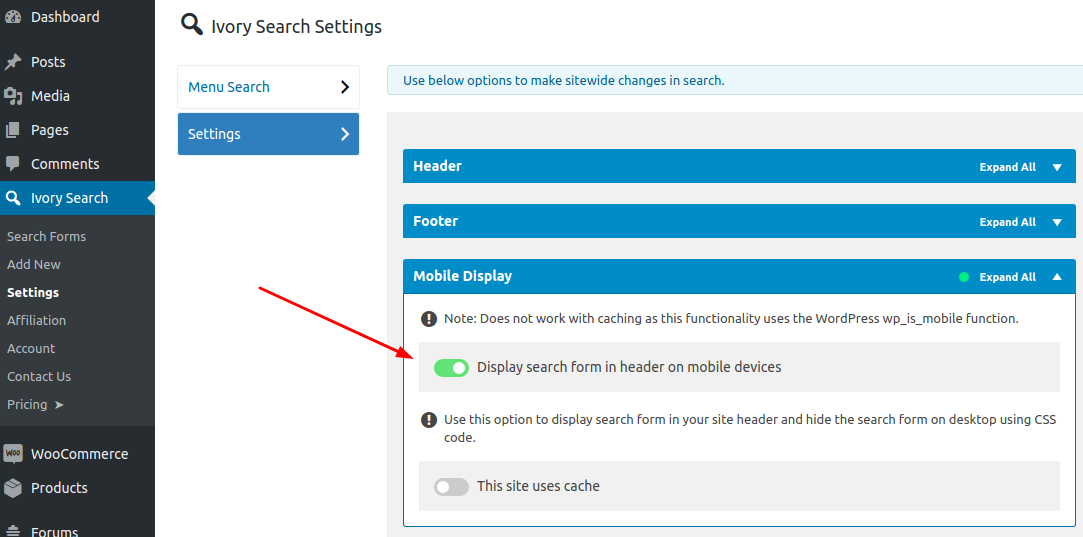
Task: Expand the Footer section arrow
Action: 1057,223
